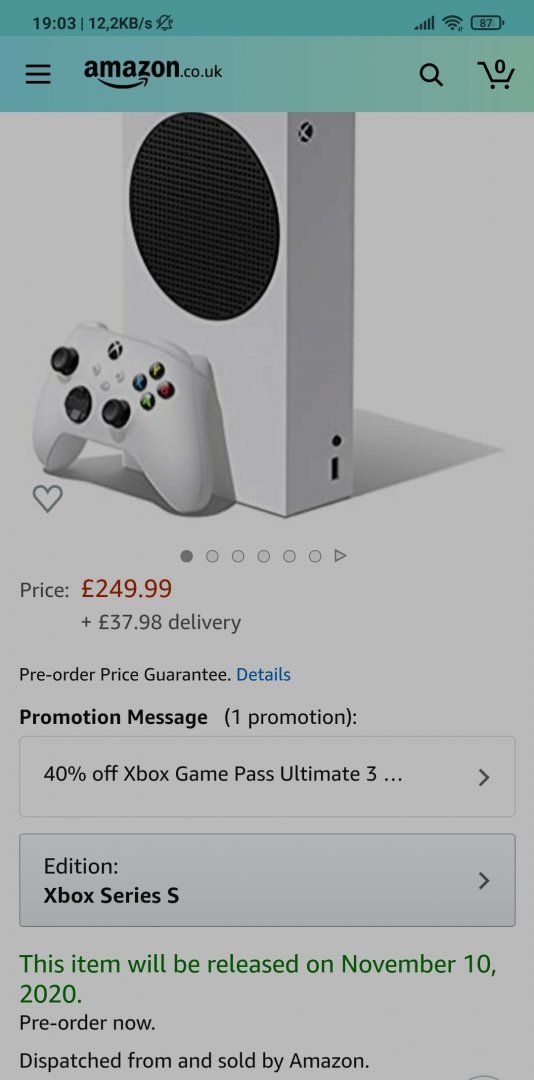Expand the 40% off Game Pass promotion chevron
The width and height of the screenshot is (534, 1080).
click(484, 778)
